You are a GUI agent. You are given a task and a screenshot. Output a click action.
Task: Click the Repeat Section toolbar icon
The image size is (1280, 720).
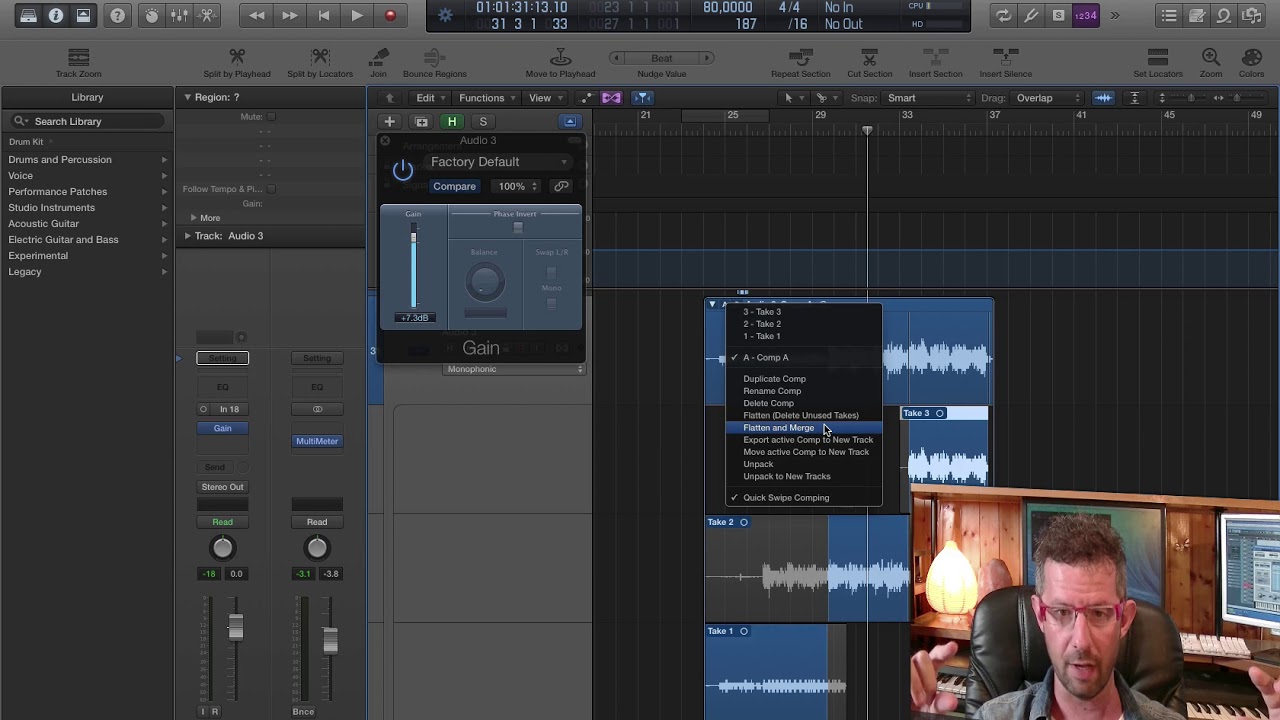[800, 57]
